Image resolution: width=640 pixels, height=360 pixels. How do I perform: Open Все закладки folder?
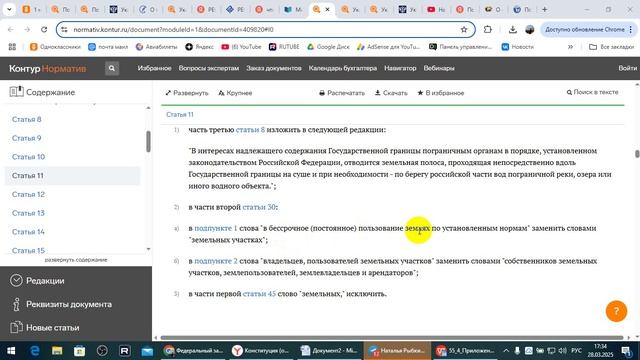(x=611, y=47)
